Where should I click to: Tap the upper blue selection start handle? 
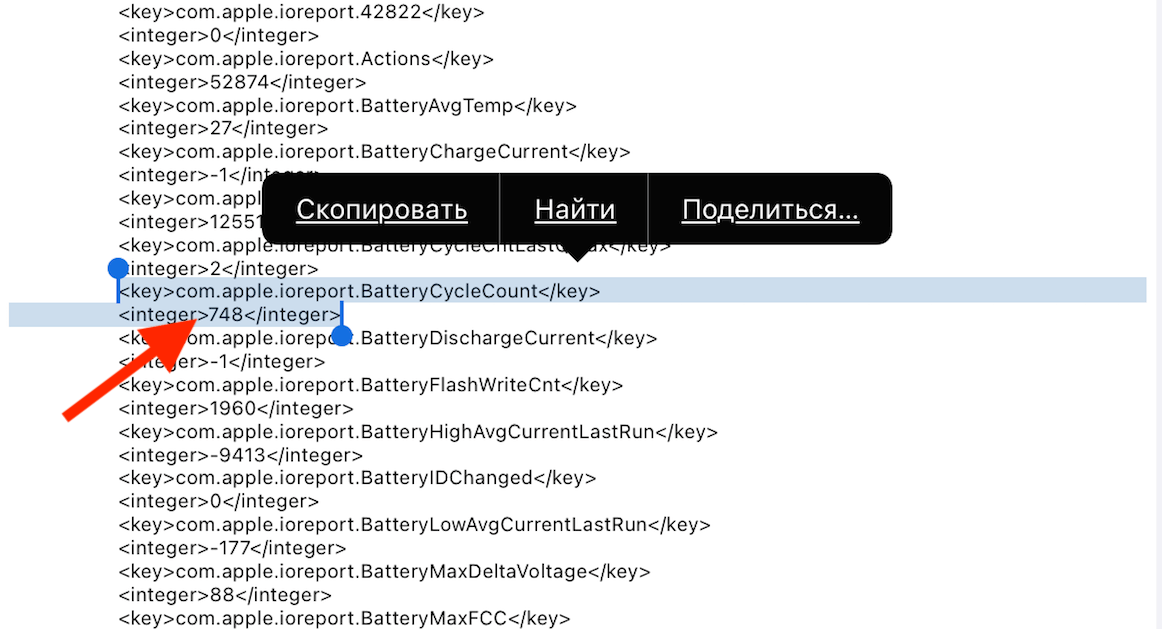pyautogui.click(x=118, y=269)
